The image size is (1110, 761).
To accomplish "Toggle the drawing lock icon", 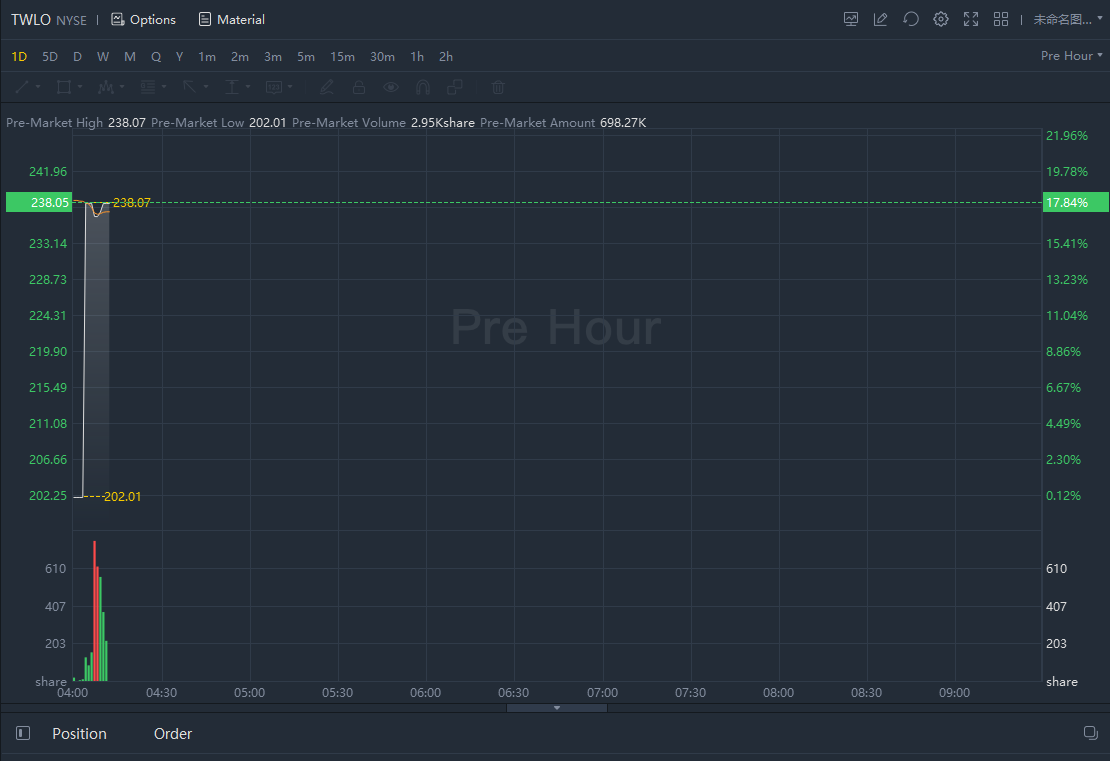I will [359, 87].
